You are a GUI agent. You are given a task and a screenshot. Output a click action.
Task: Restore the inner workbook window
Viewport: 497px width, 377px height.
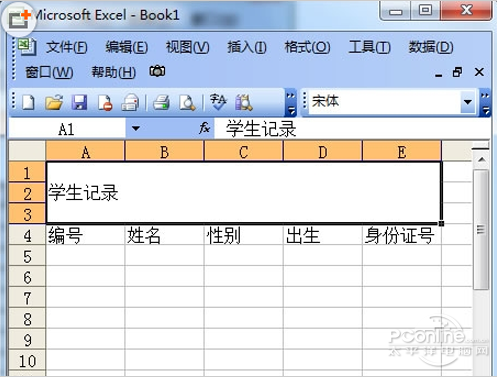point(457,72)
